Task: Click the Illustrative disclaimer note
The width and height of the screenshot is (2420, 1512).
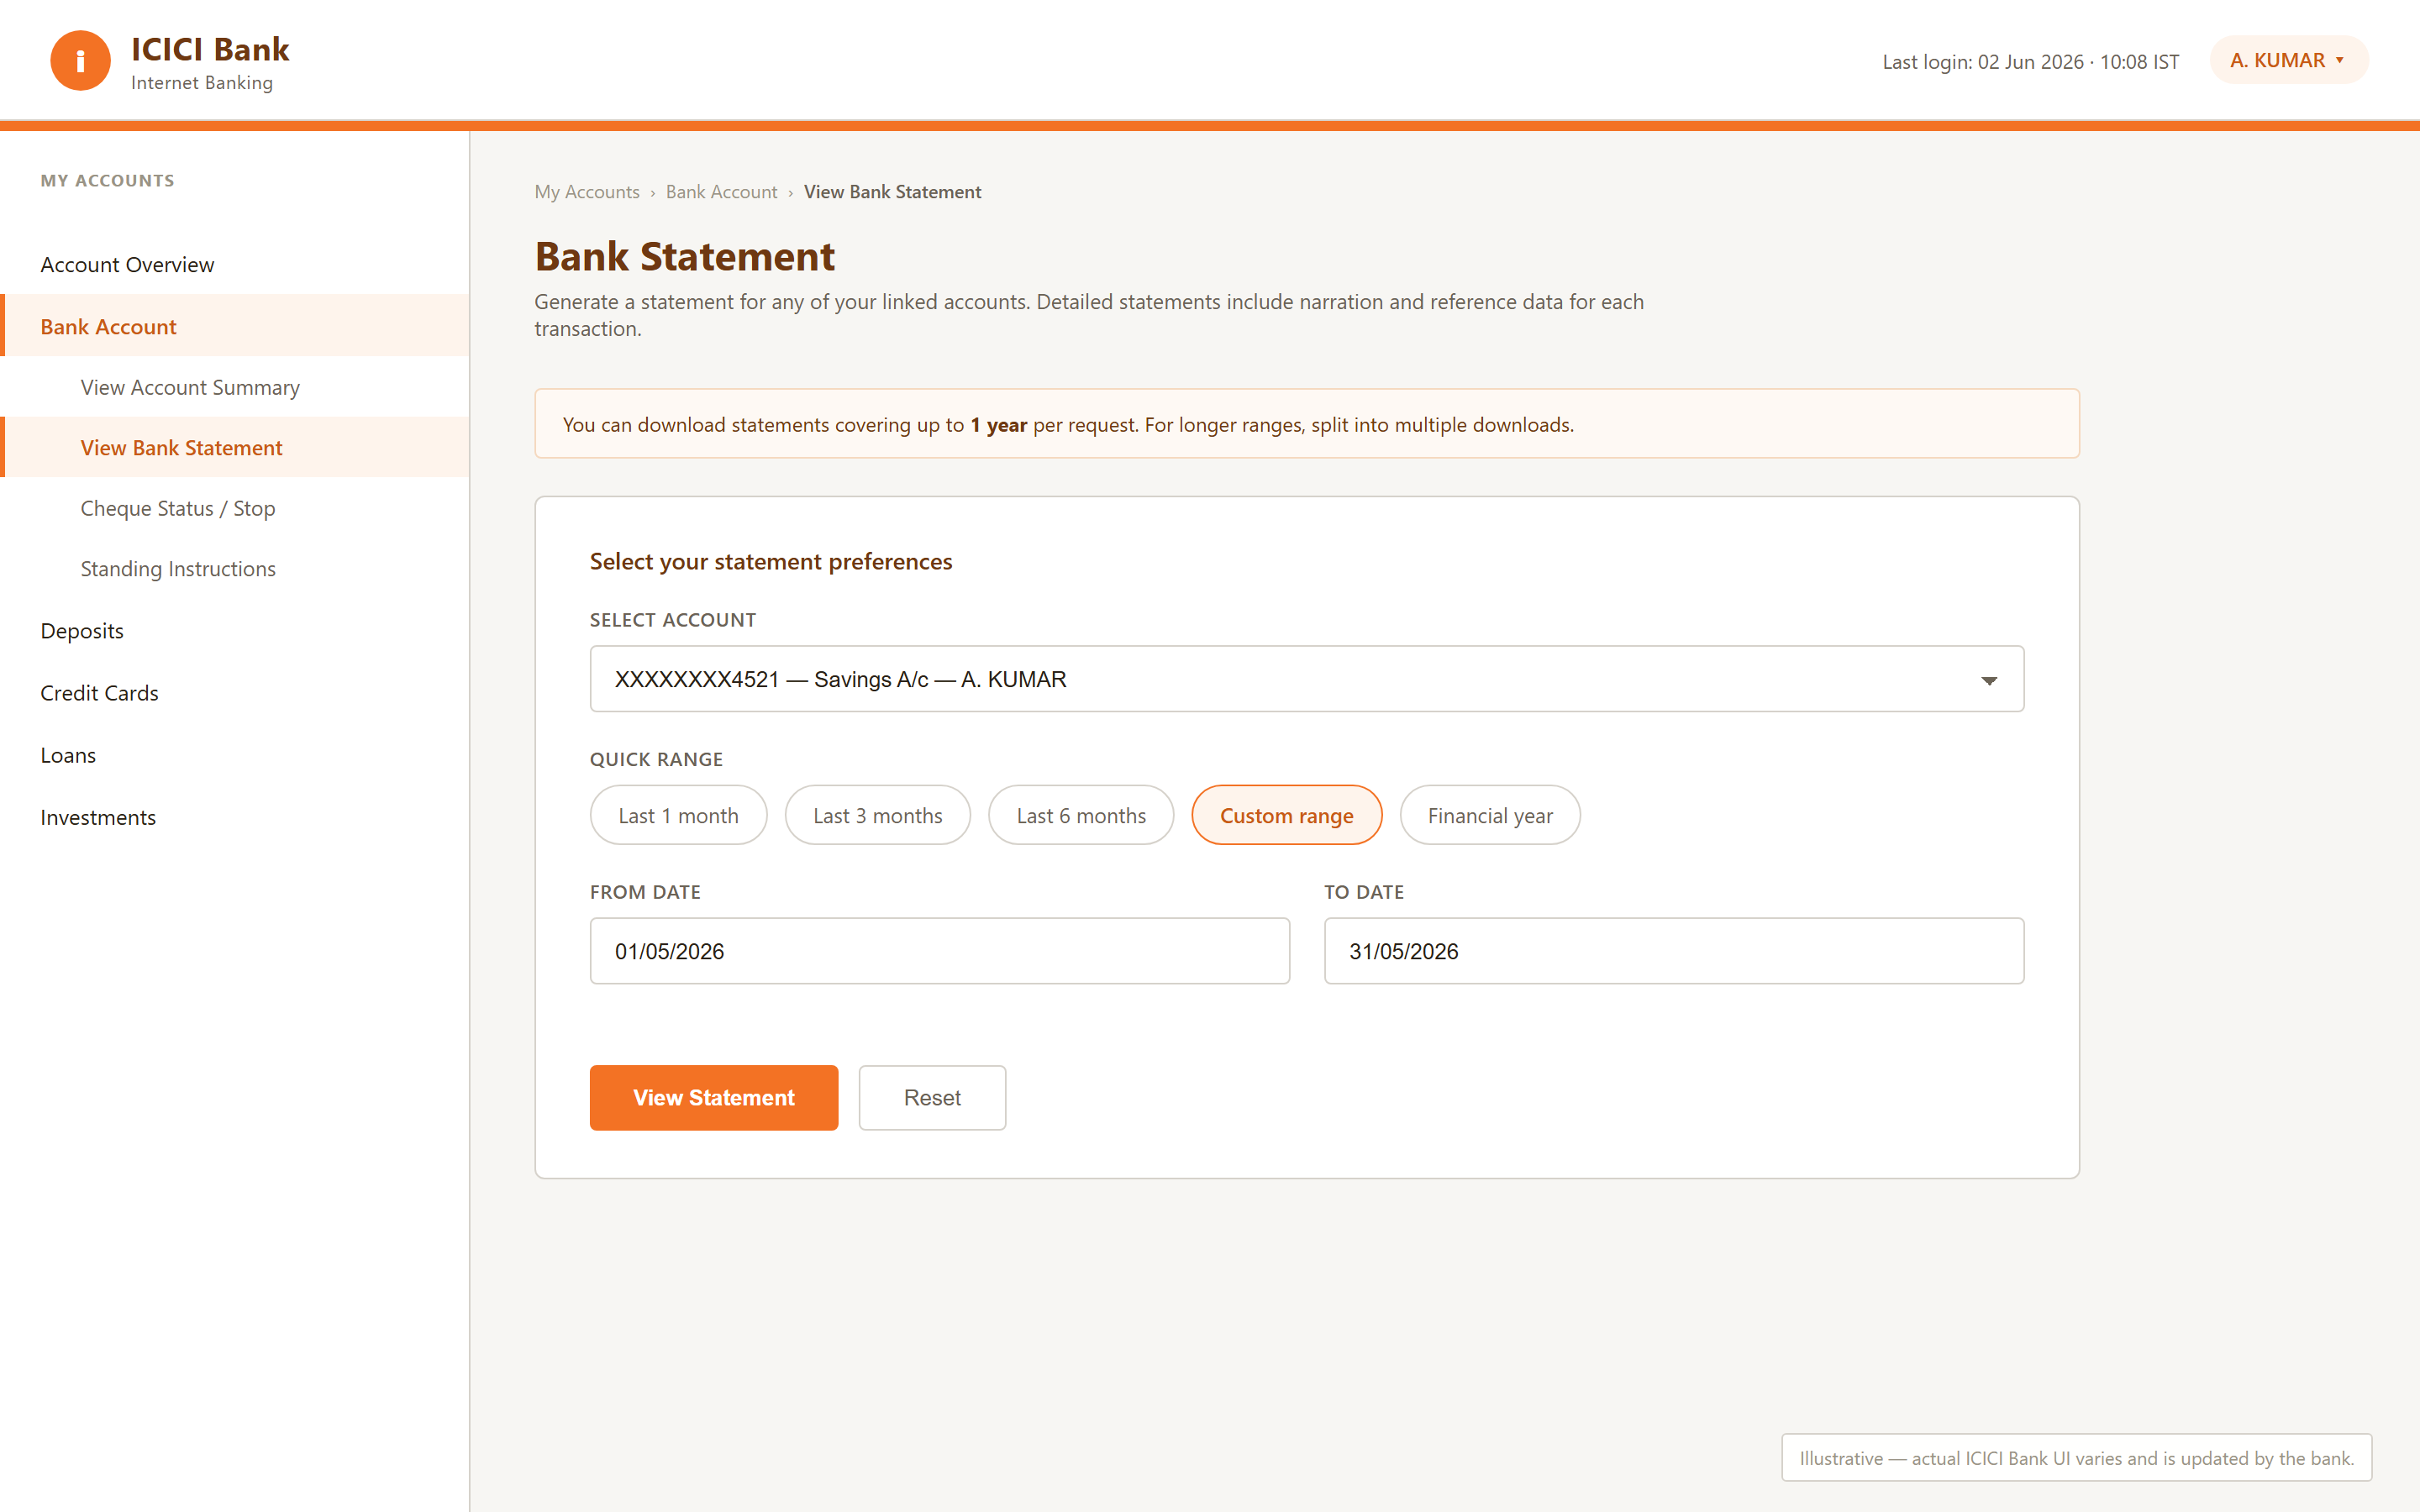Action: coord(2076,1457)
